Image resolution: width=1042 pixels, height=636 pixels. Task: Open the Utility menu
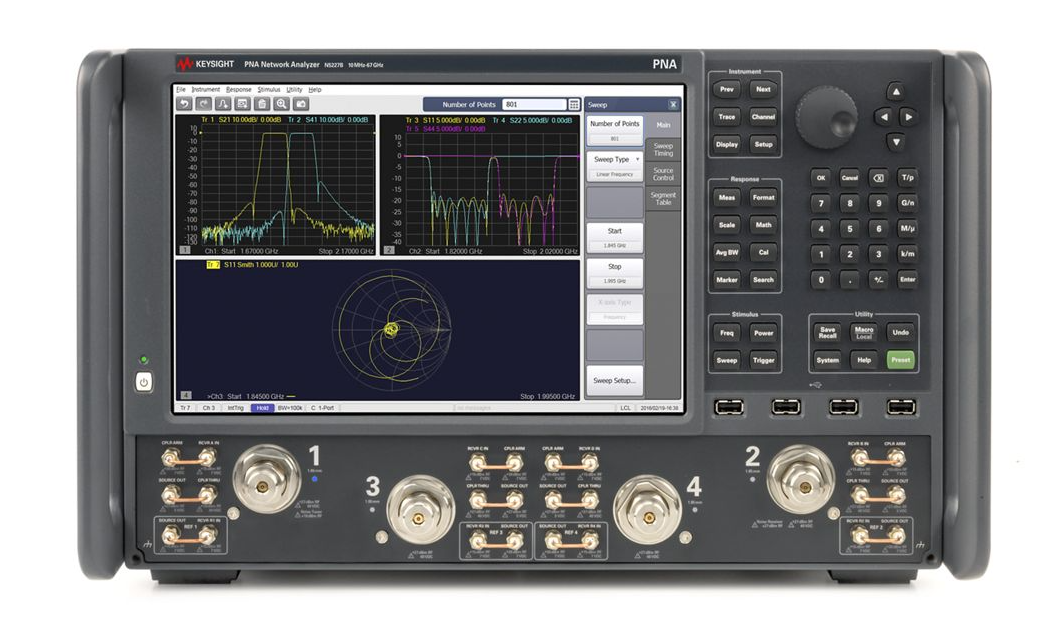tap(294, 89)
